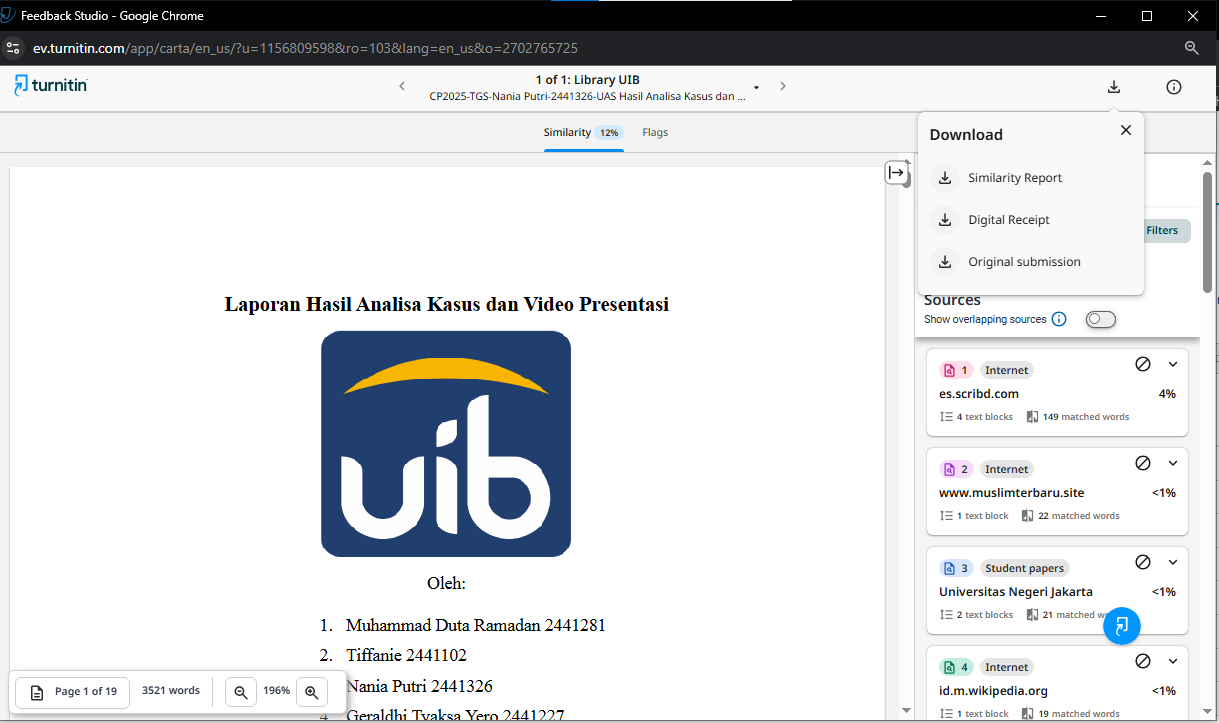Image resolution: width=1219 pixels, height=723 pixels.
Task: Click document scrollbar down arrow
Action: pyautogui.click(x=906, y=711)
